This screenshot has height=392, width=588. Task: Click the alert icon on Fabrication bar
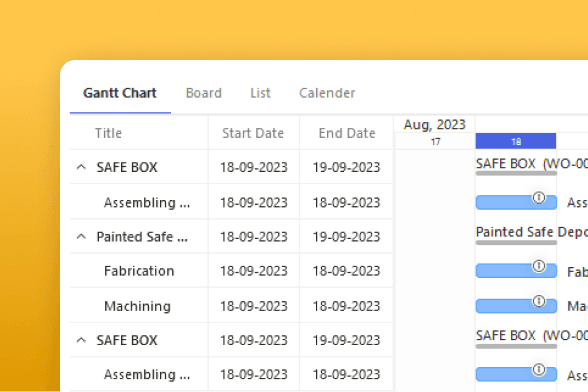click(539, 266)
